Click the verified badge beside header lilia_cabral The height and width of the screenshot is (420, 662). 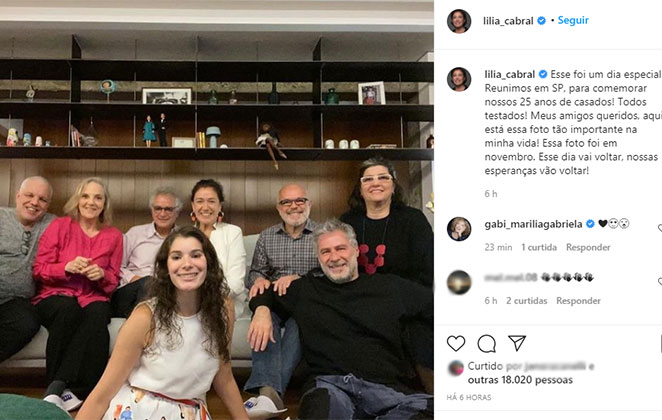pos(541,20)
